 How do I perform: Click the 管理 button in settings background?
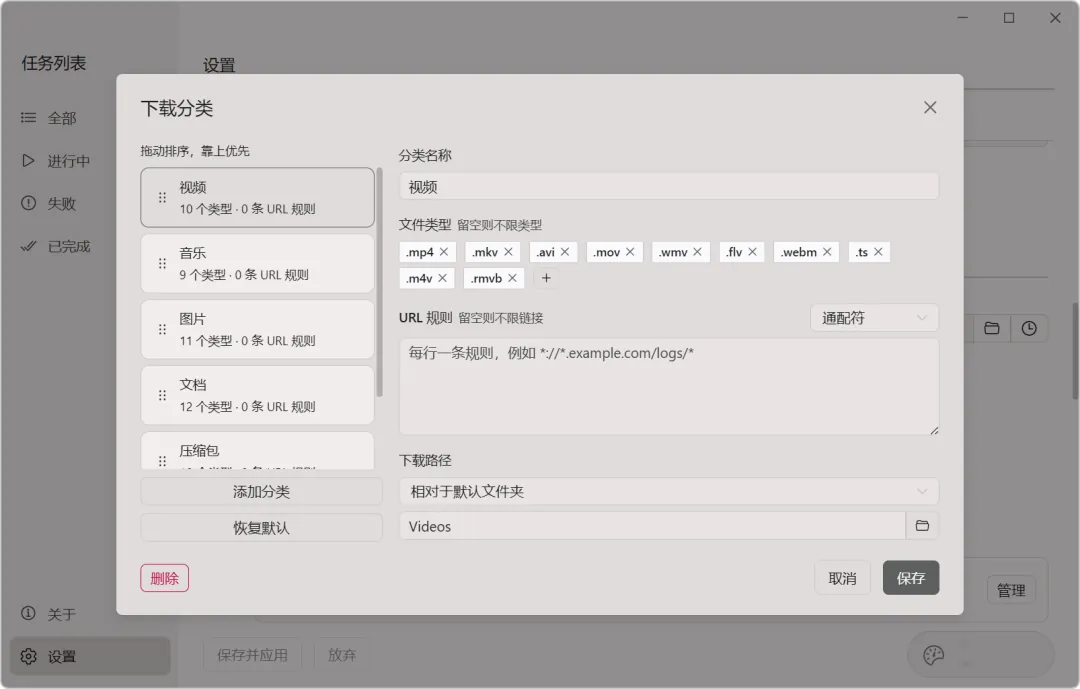(1011, 590)
